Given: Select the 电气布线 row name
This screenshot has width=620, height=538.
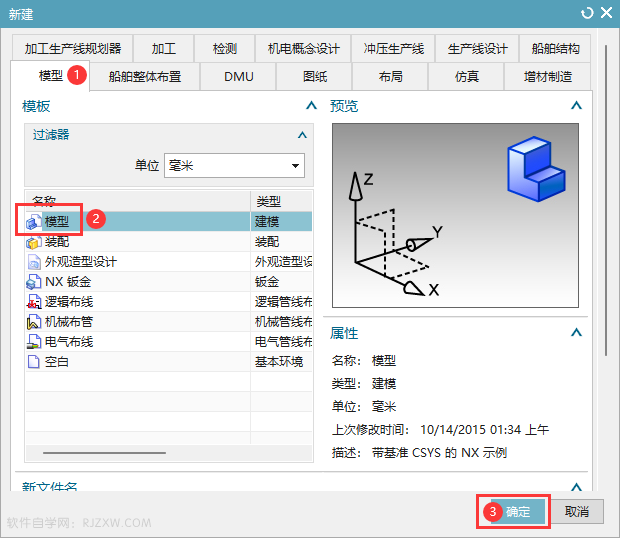Looking at the screenshot, I should (x=69, y=342).
